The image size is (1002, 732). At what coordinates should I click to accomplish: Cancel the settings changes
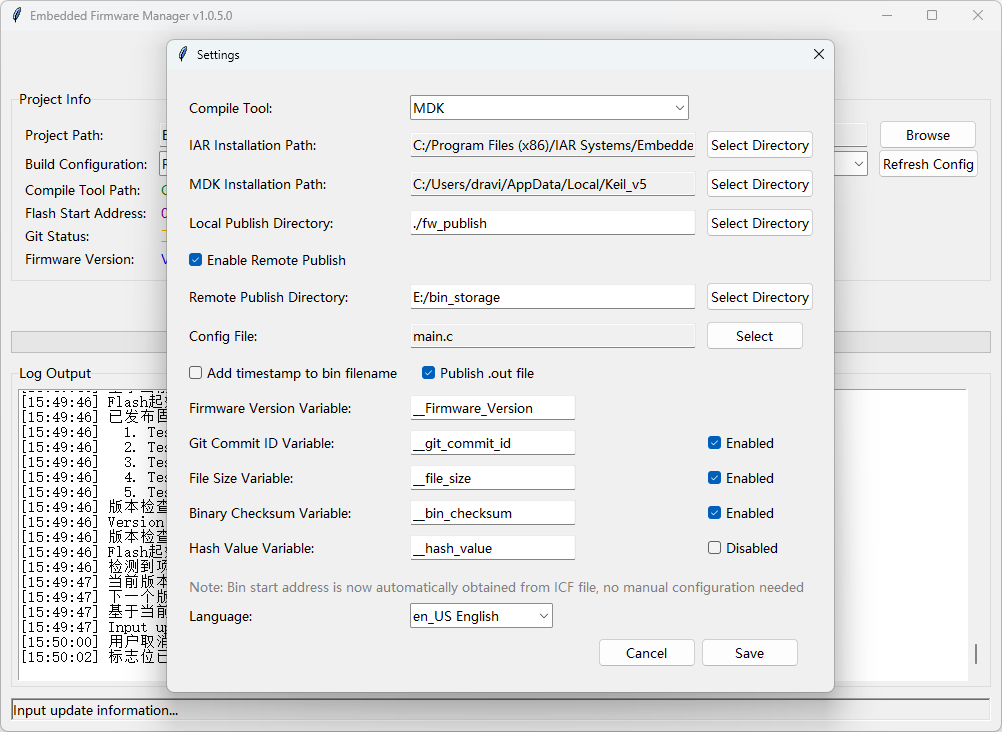pos(647,653)
